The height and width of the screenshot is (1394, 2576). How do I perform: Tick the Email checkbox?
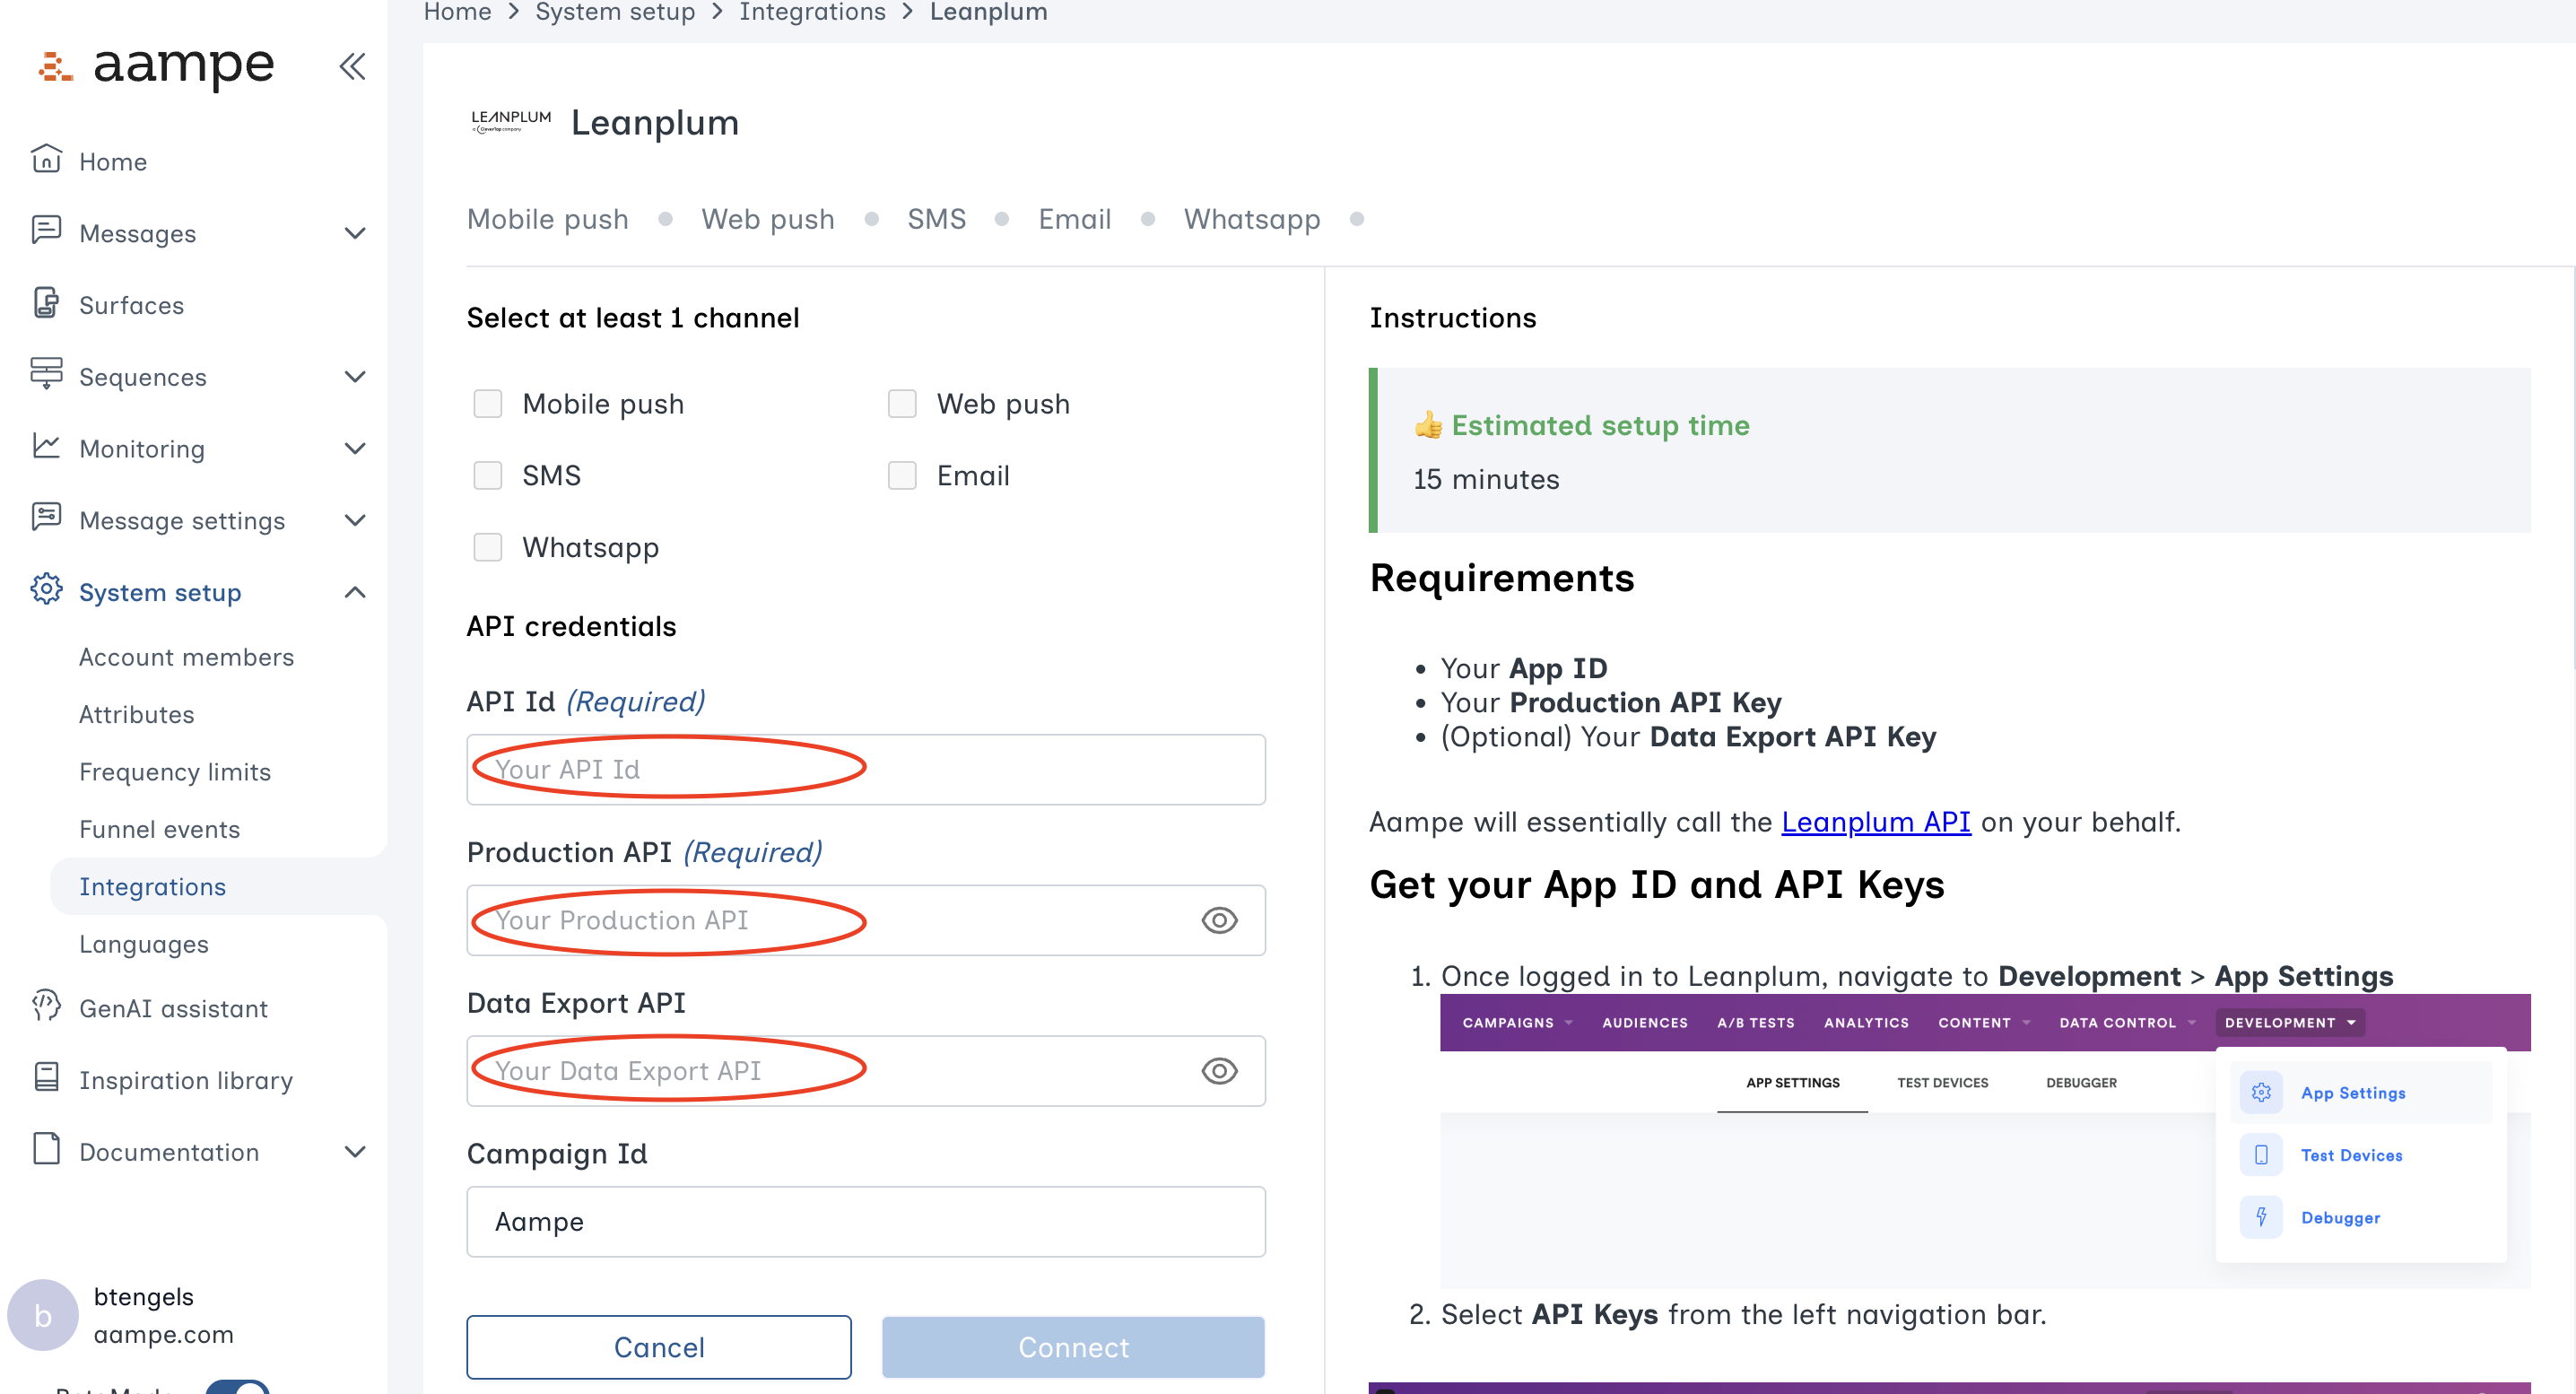coord(902,476)
